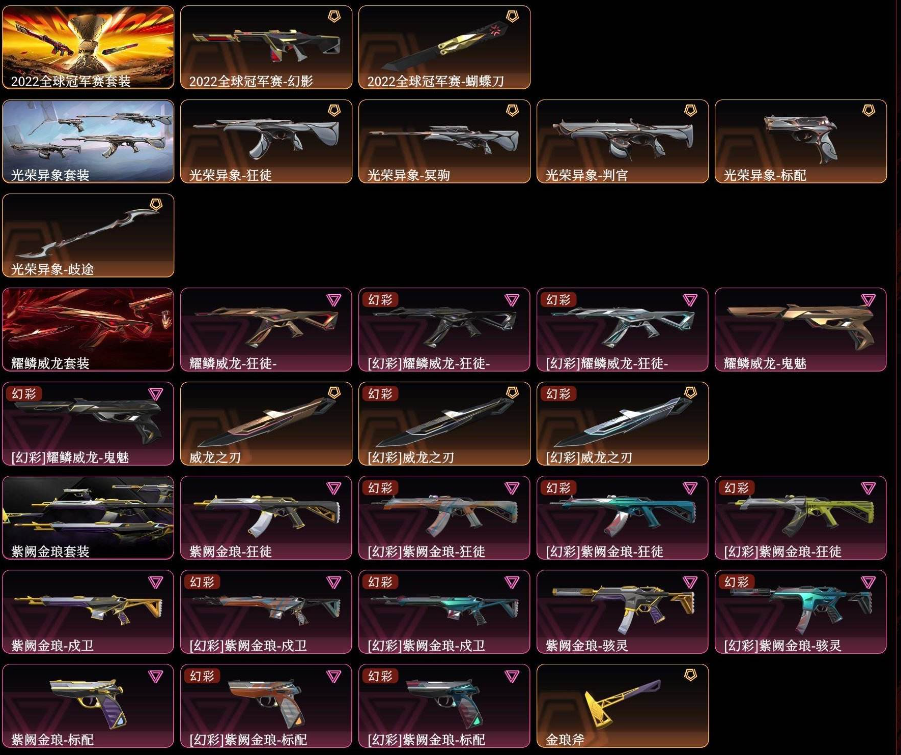Click the gold tier icon on 金琅斧

tap(690, 676)
